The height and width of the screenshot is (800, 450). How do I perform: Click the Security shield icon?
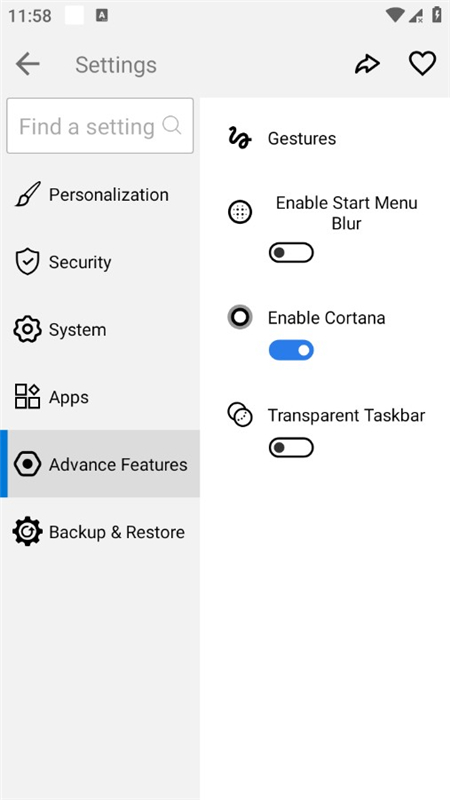(x=28, y=262)
